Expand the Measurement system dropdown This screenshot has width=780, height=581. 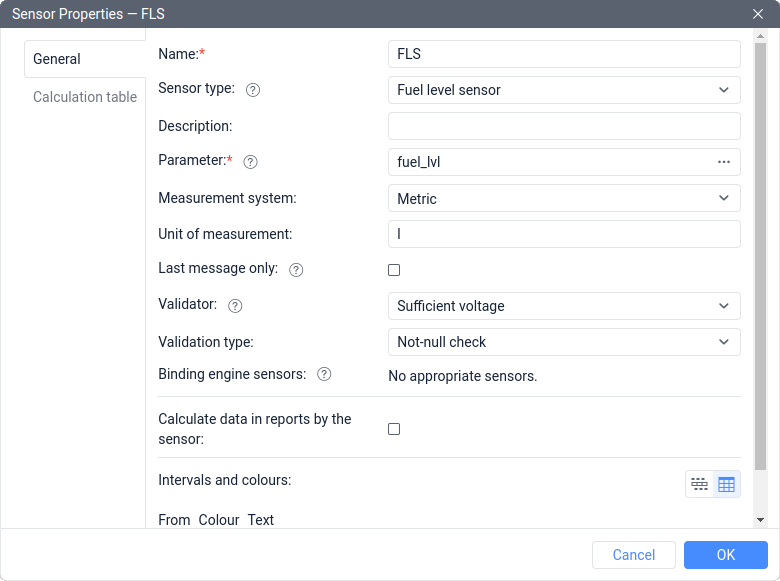click(563, 198)
